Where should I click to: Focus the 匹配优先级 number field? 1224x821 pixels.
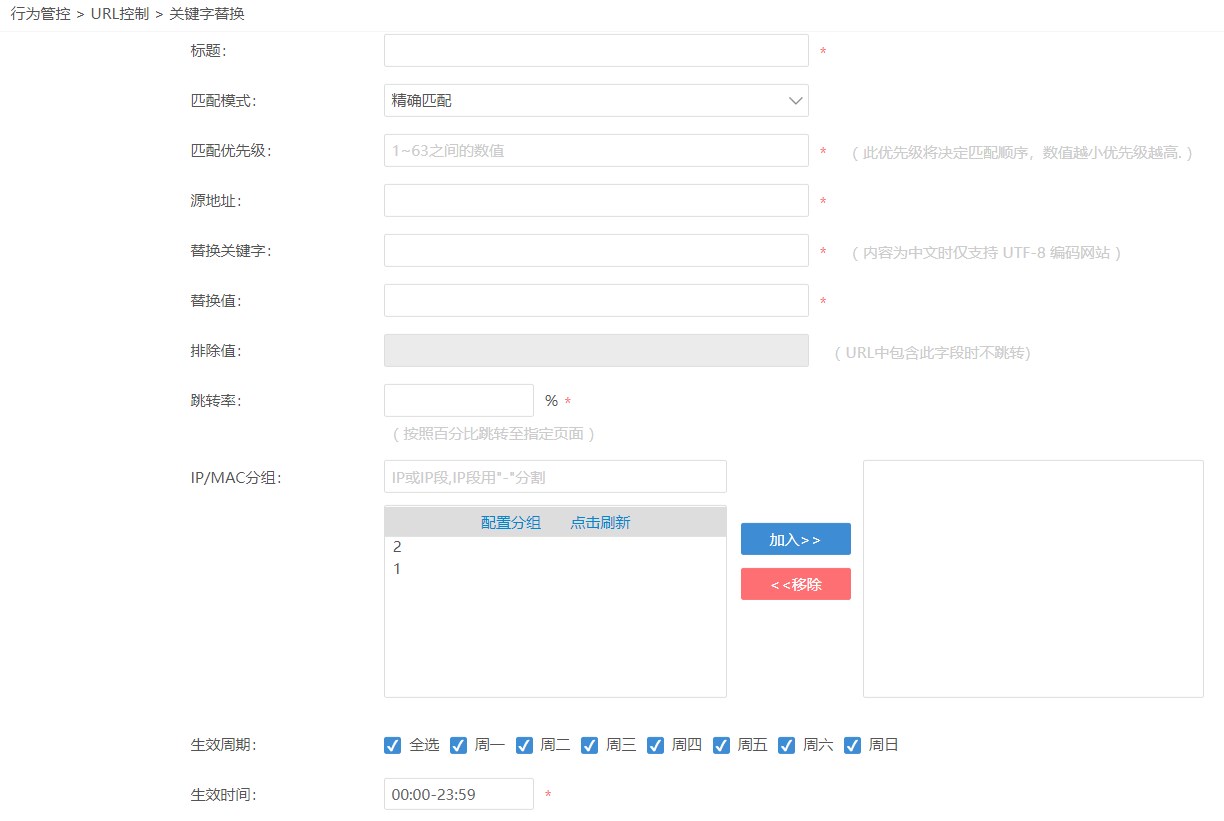click(596, 150)
